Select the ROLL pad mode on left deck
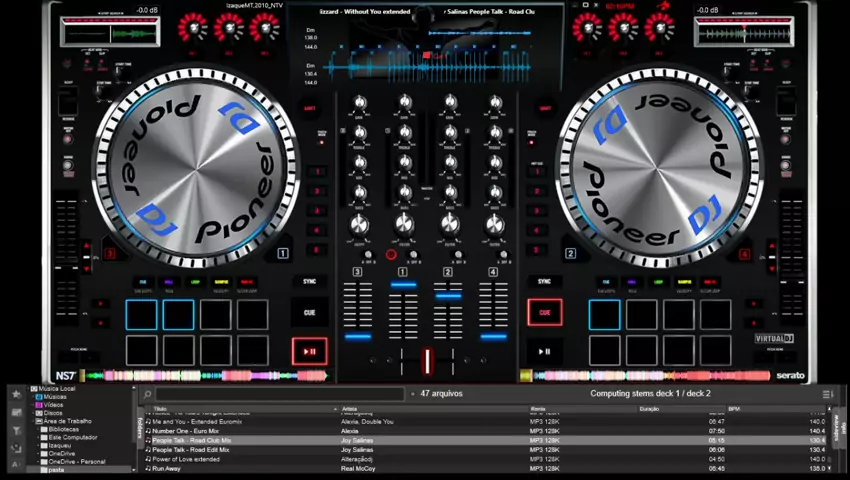Image resolution: width=850 pixels, height=480 pixels. click(168, 282)
